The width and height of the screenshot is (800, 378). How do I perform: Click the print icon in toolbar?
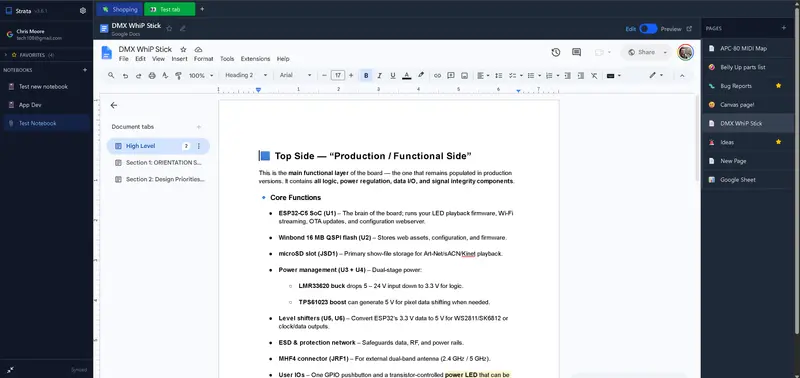coord(152,75)
